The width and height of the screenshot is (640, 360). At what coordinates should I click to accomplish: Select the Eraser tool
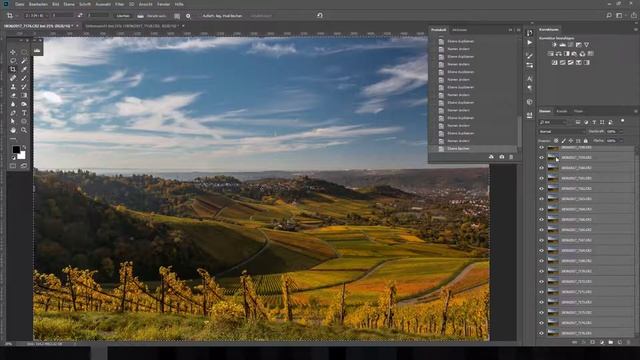click(x=13, y=95)
